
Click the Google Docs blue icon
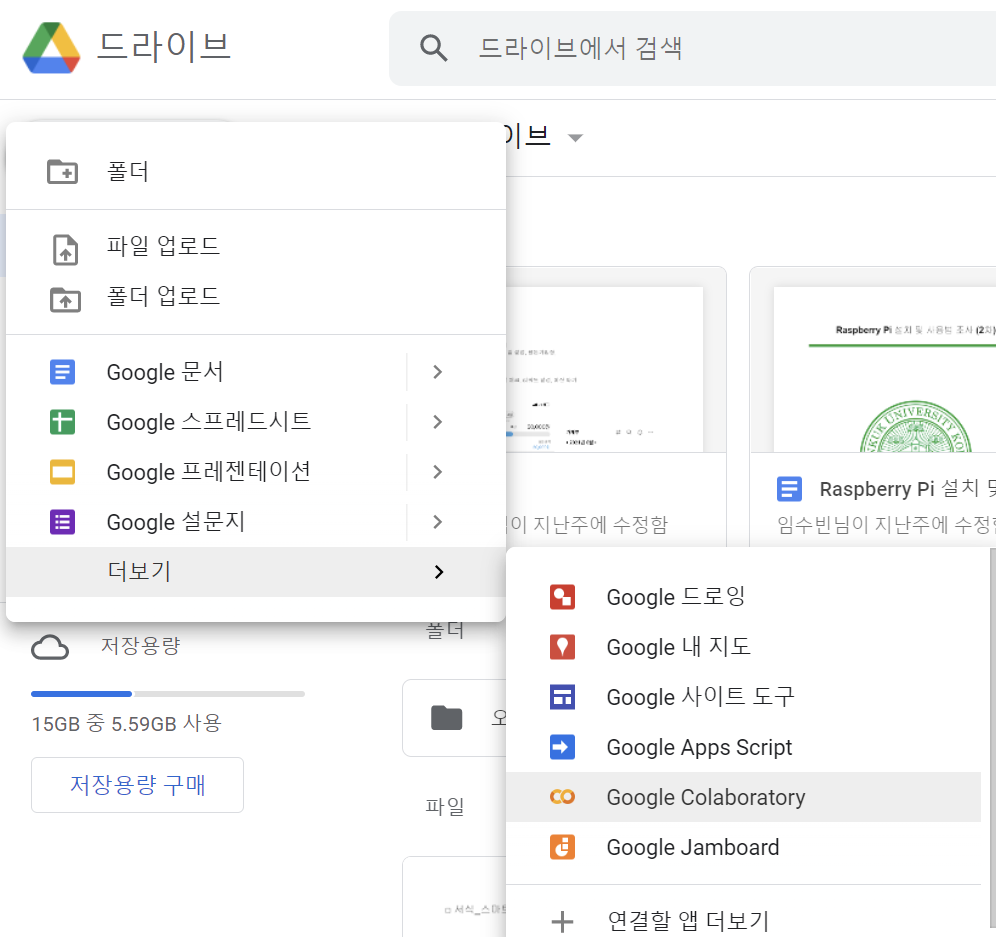tap(62, 372)
